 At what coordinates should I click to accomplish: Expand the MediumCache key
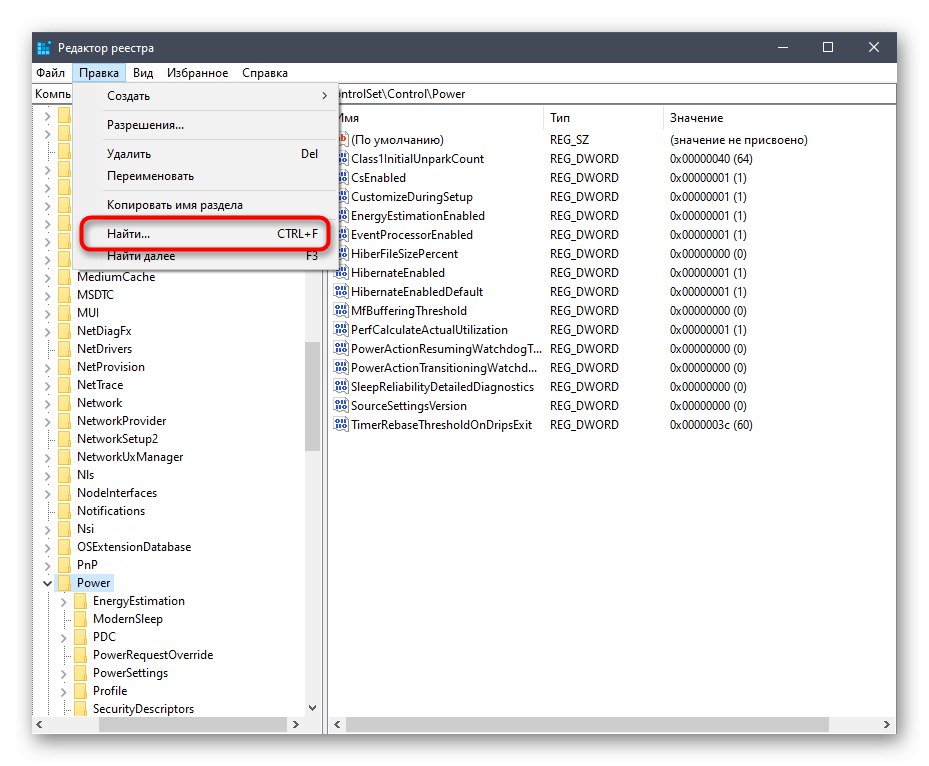(47, 277)
